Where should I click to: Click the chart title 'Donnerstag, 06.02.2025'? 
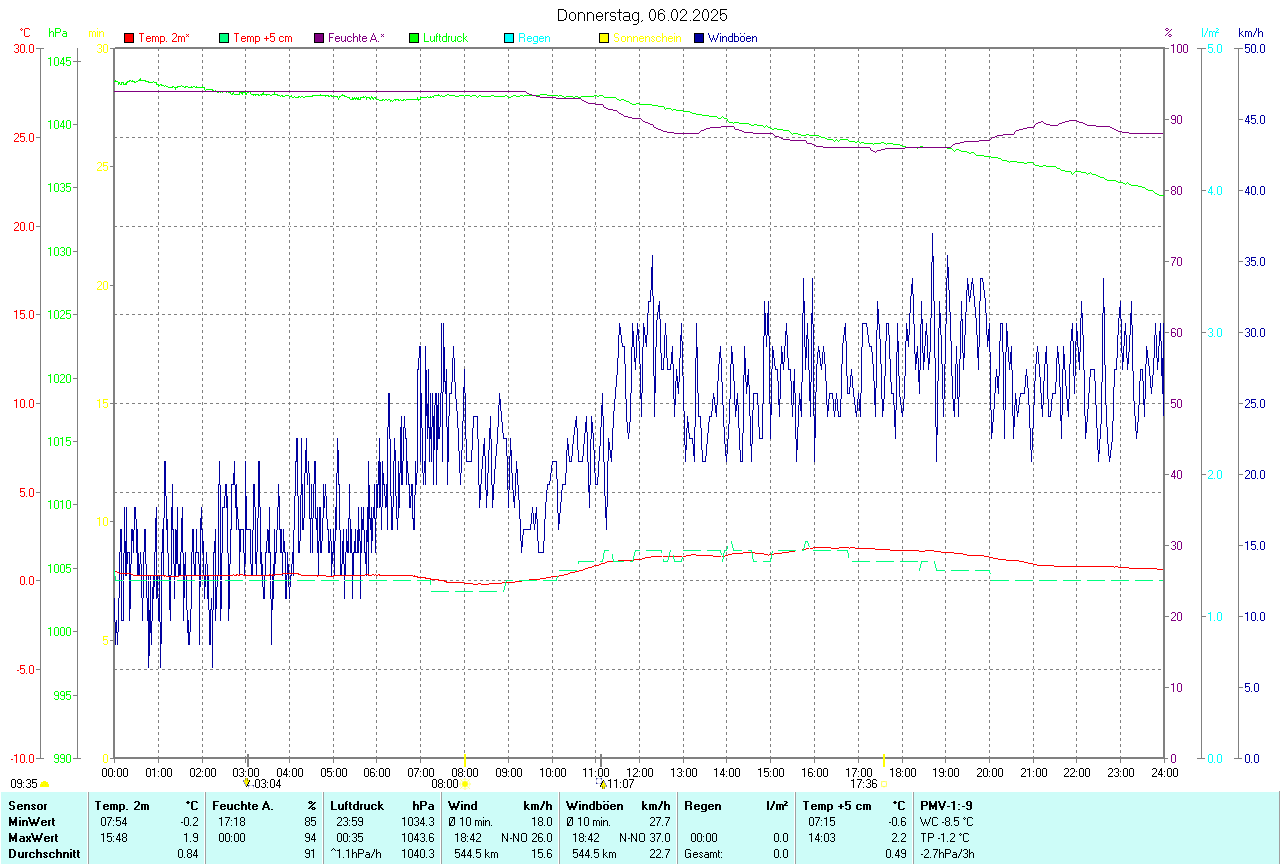pos(642,15)
